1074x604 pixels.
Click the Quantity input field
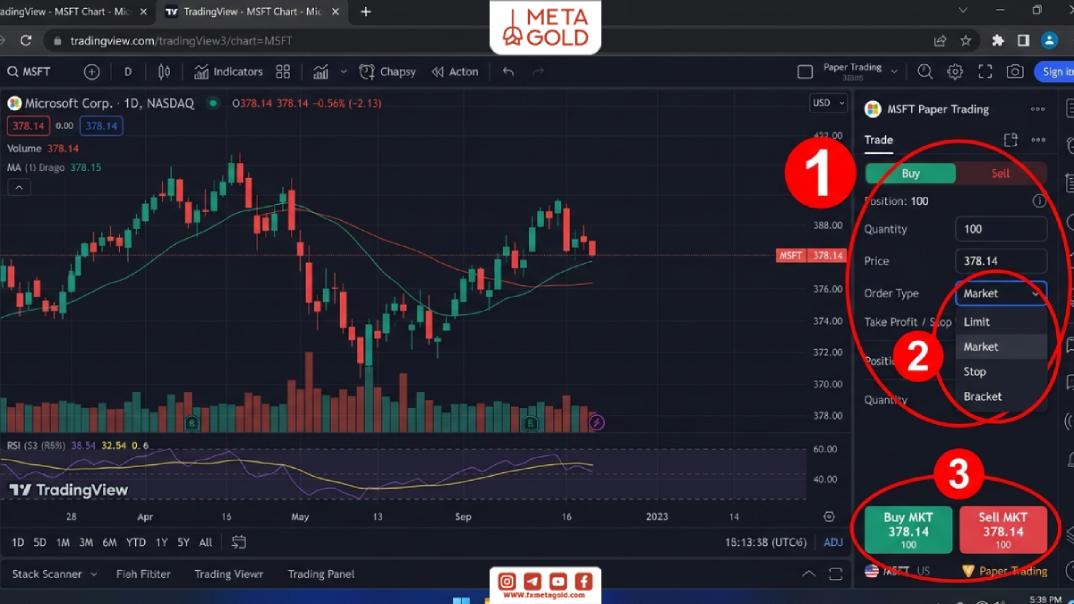tap(1001, 229)
